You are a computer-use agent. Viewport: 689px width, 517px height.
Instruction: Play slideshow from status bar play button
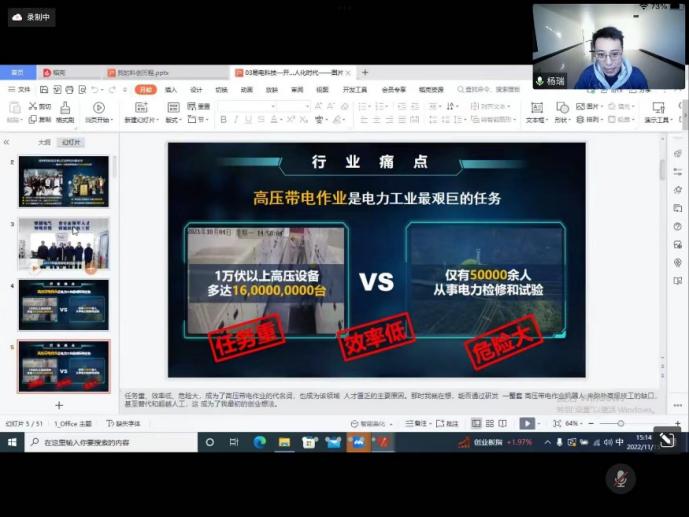[x=527, y=423]
